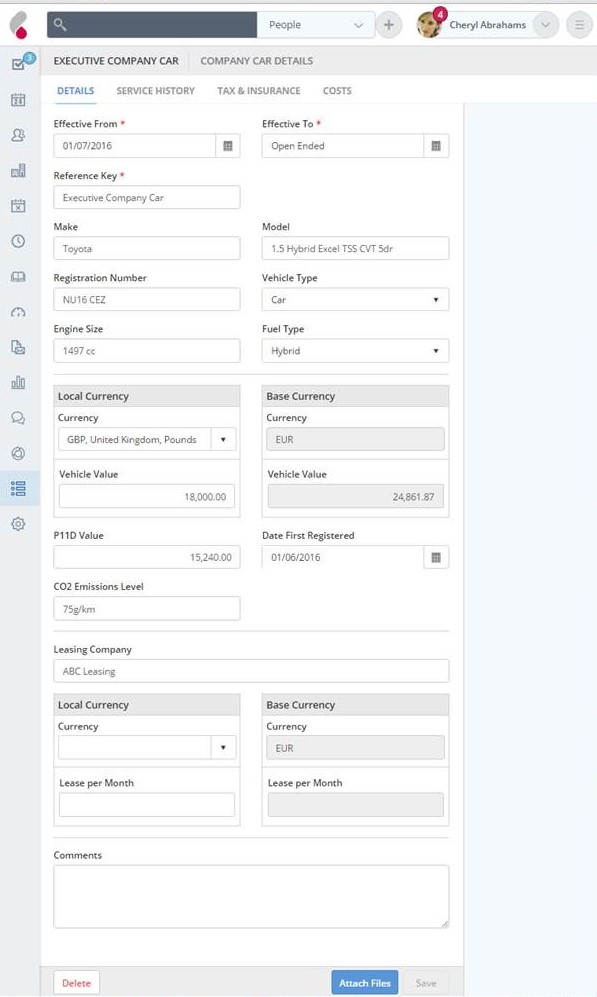
Task: Open Date First Registered calendar picker
Action: click(436, 558)
